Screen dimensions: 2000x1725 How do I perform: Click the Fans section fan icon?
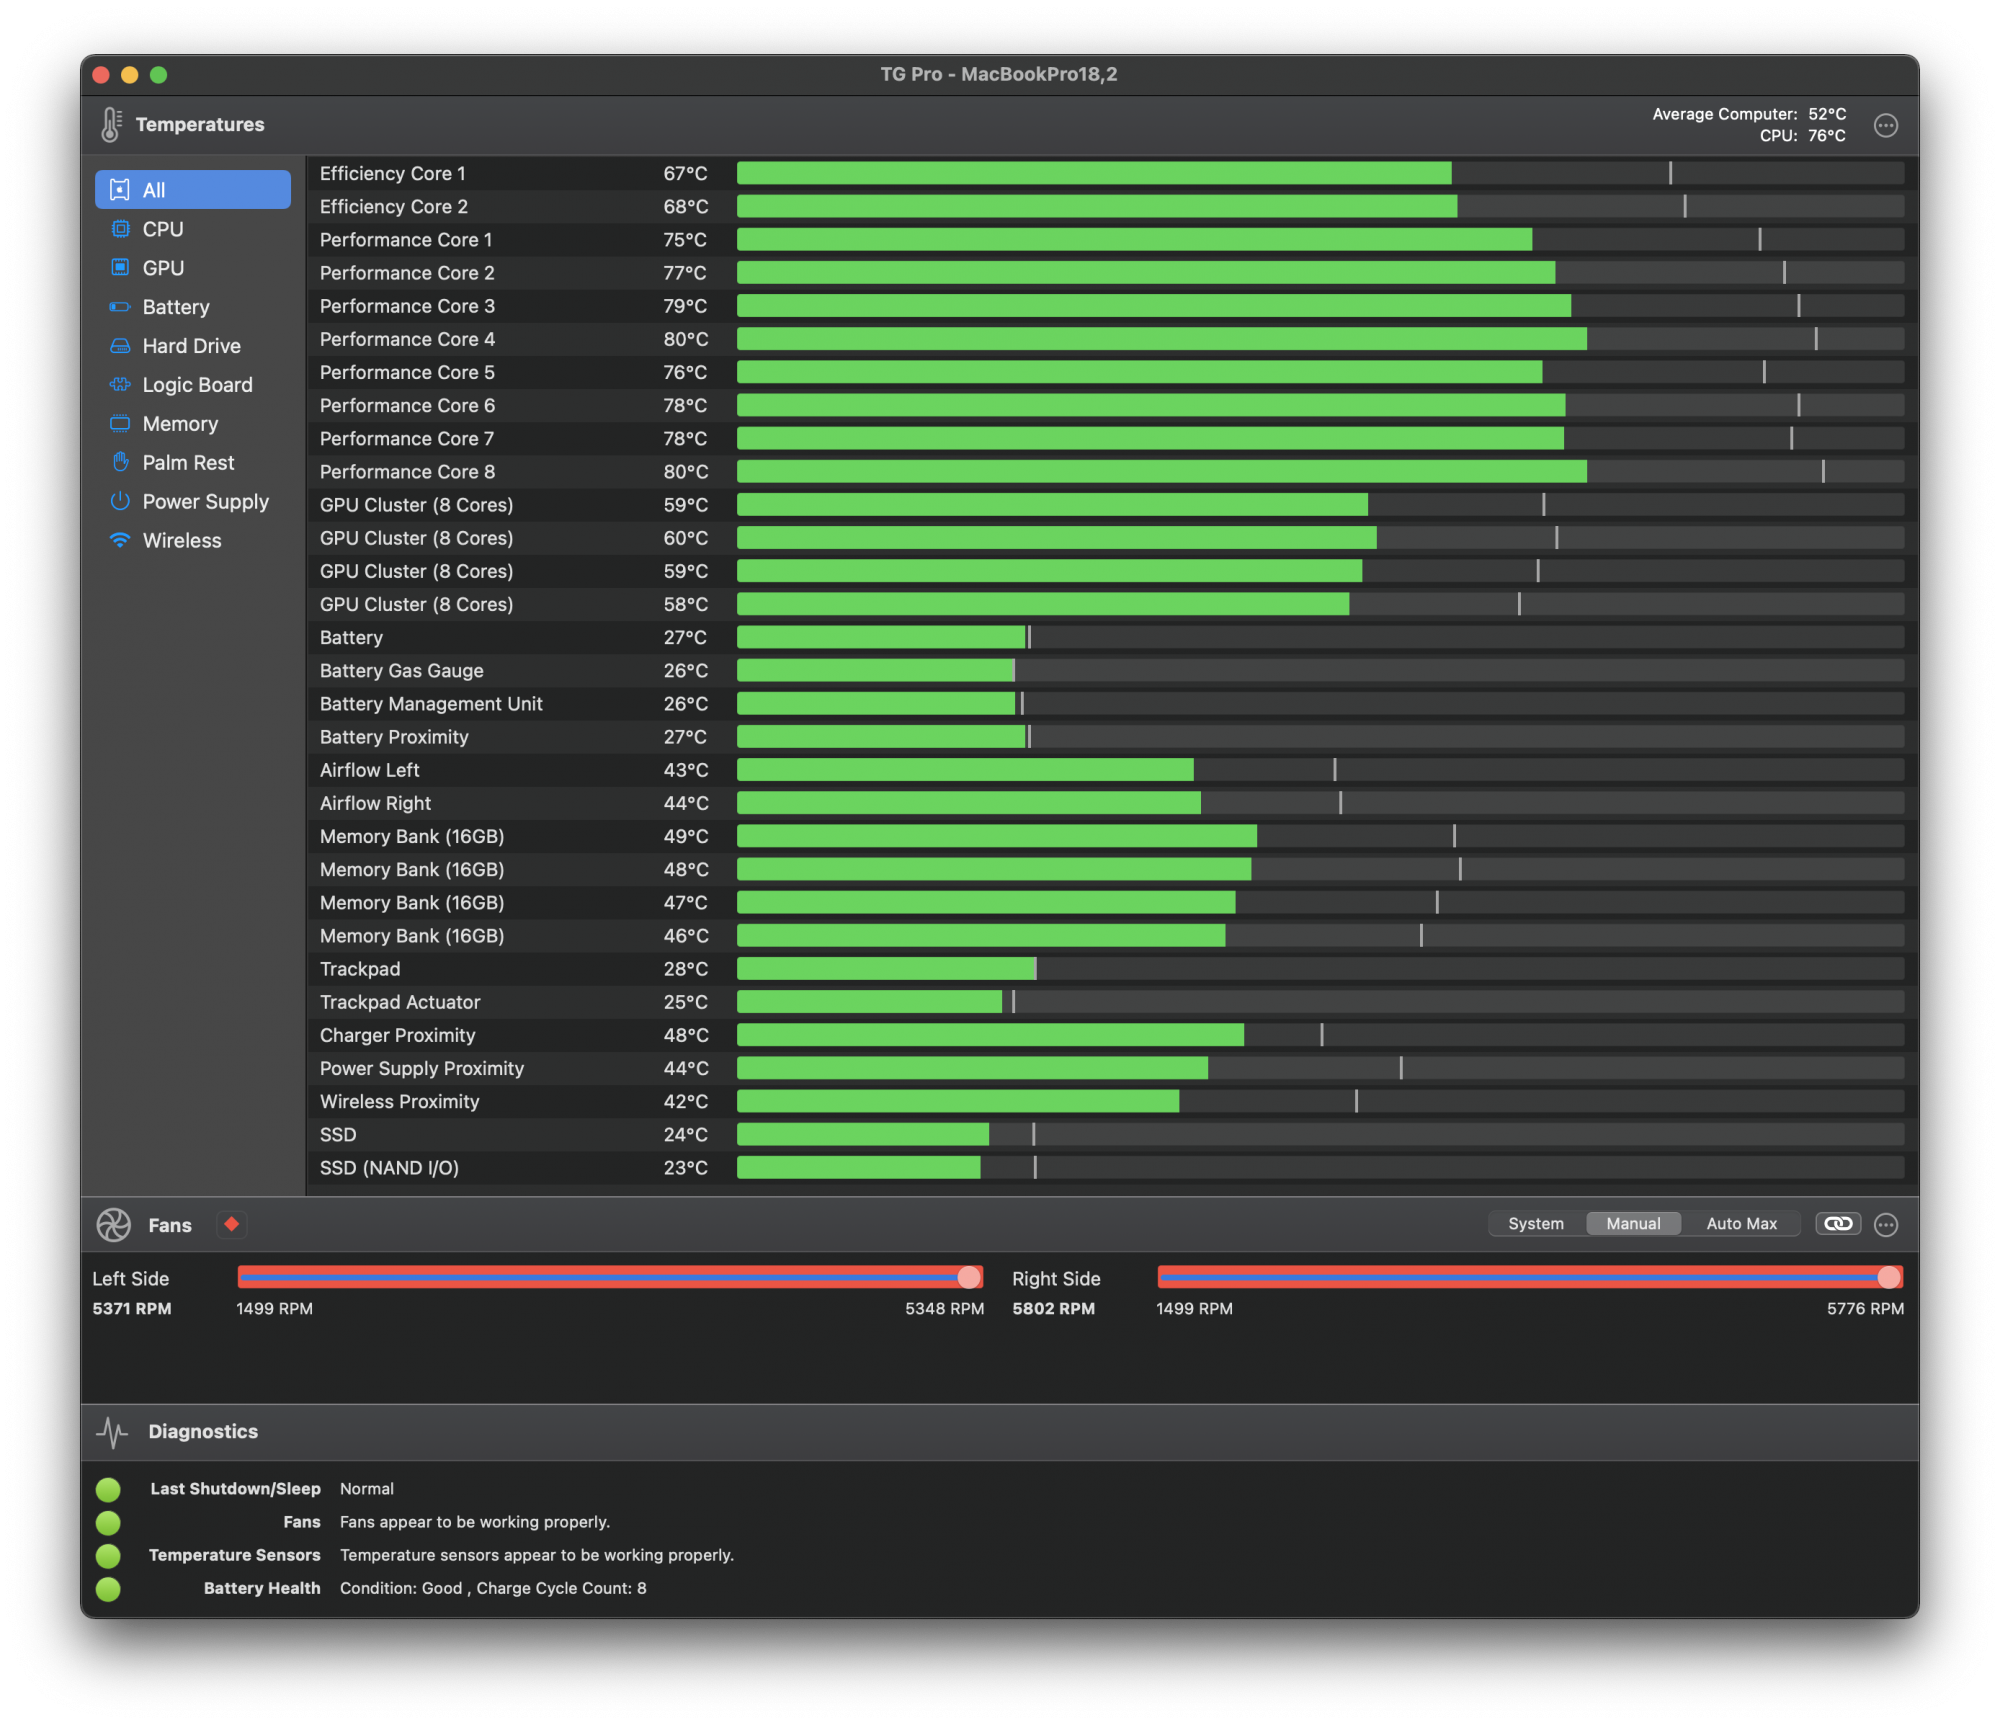pos(114,1224)
